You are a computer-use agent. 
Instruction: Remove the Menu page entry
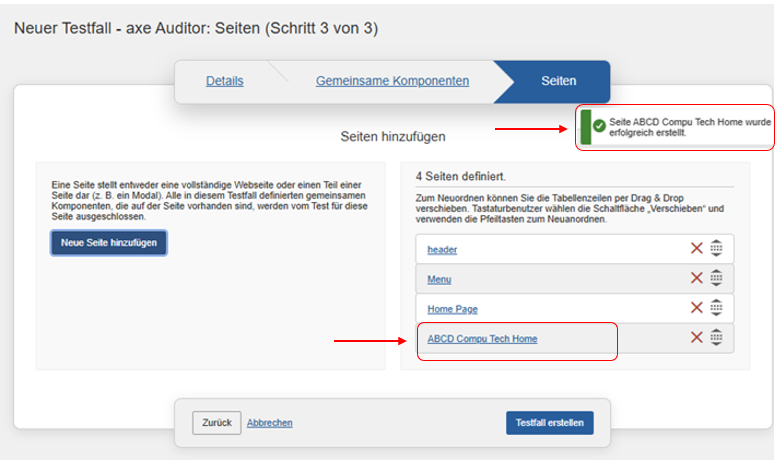point(697,279)
